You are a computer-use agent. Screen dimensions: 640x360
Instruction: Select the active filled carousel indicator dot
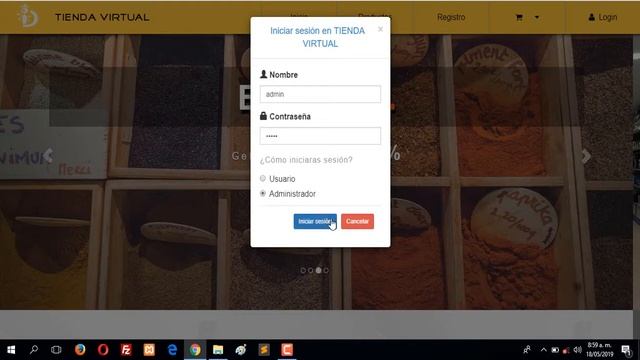(318, 270)
